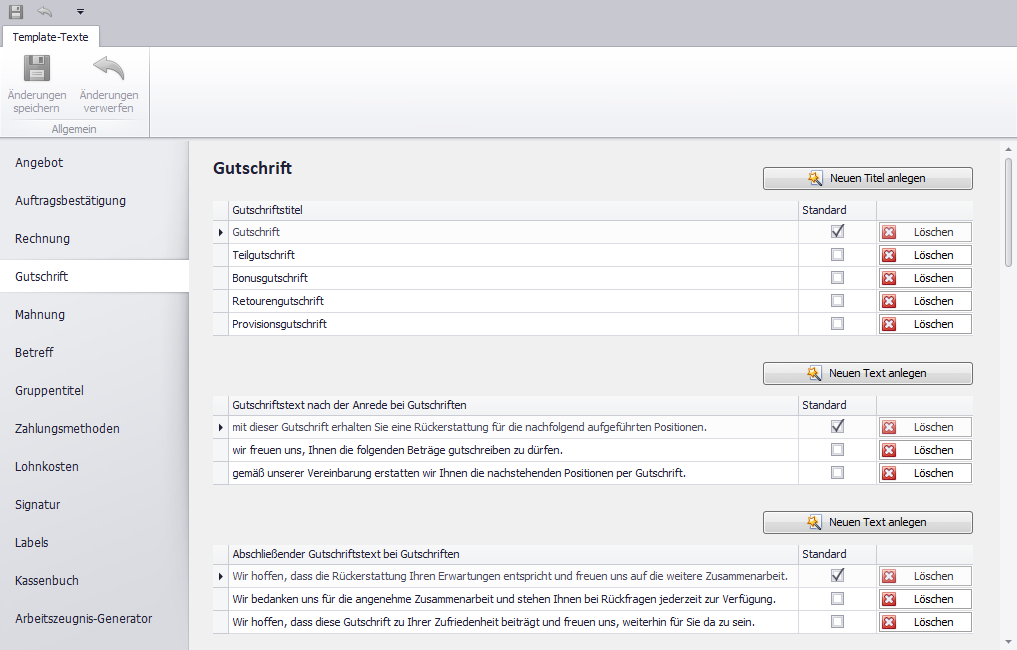Click the save icon in quick access toolbar
1017x650 pixels.
click(x=16, y=11)
